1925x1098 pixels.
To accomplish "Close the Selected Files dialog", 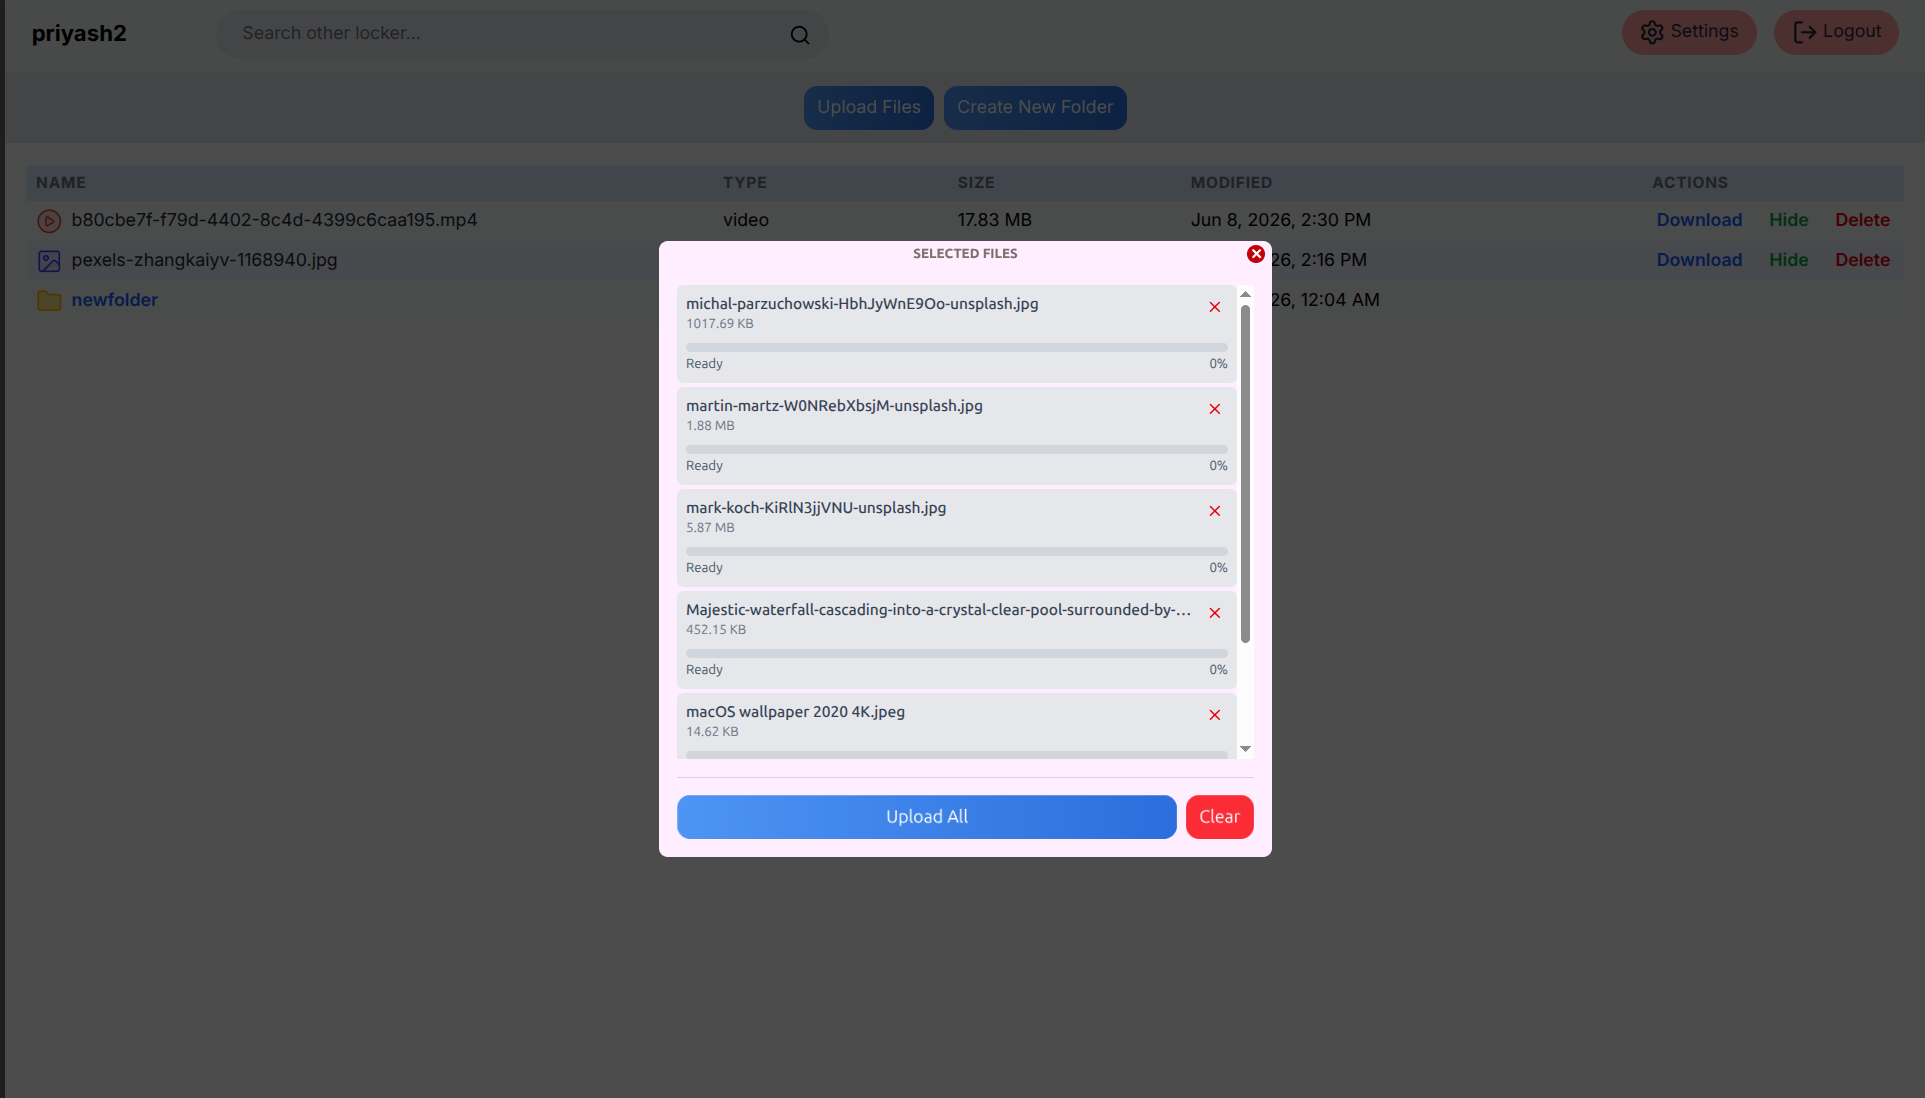I will pyautogui.click(x=1256, y=254).
